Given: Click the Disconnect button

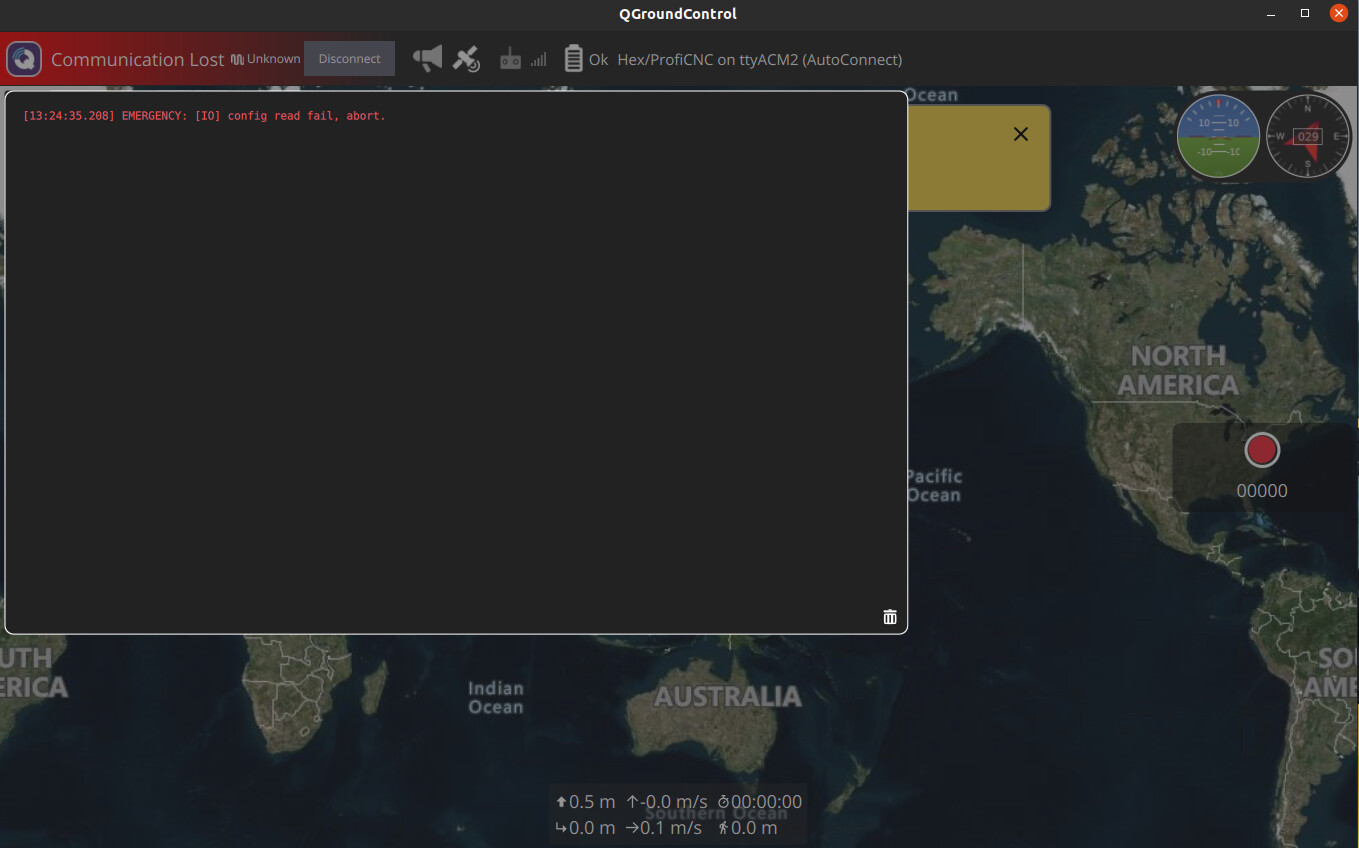Looking at the screenshot, I should click(x=349, y=59).
